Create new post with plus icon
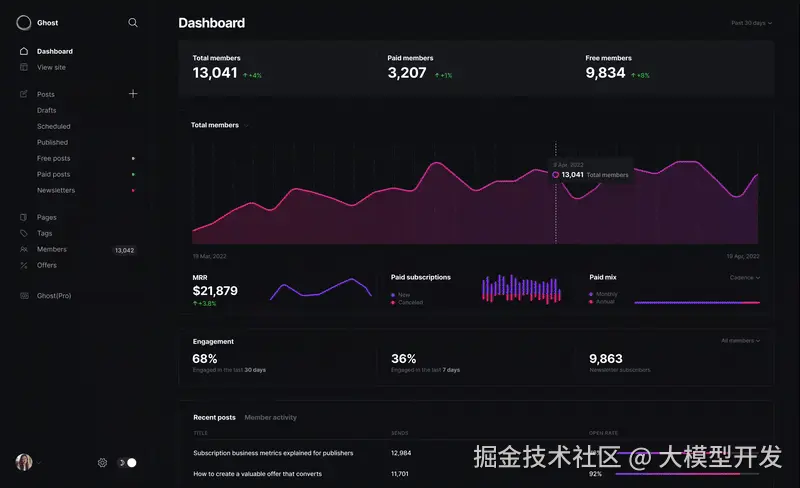Viewport: 800px width, 488px height. (x=133, y=93)
